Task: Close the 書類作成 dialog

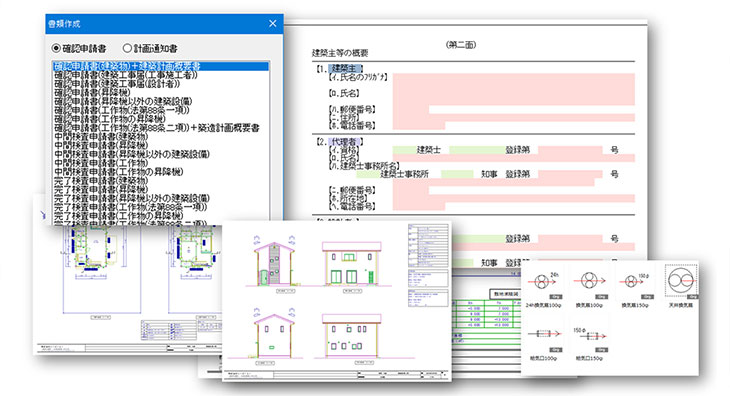Action: [273, 23]
